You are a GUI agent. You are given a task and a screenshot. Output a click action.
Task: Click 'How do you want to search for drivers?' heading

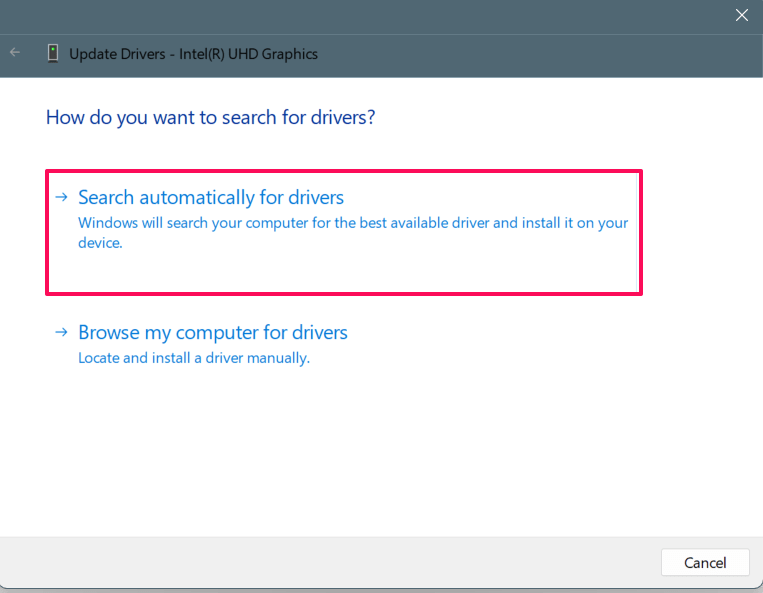pos(211,118)
